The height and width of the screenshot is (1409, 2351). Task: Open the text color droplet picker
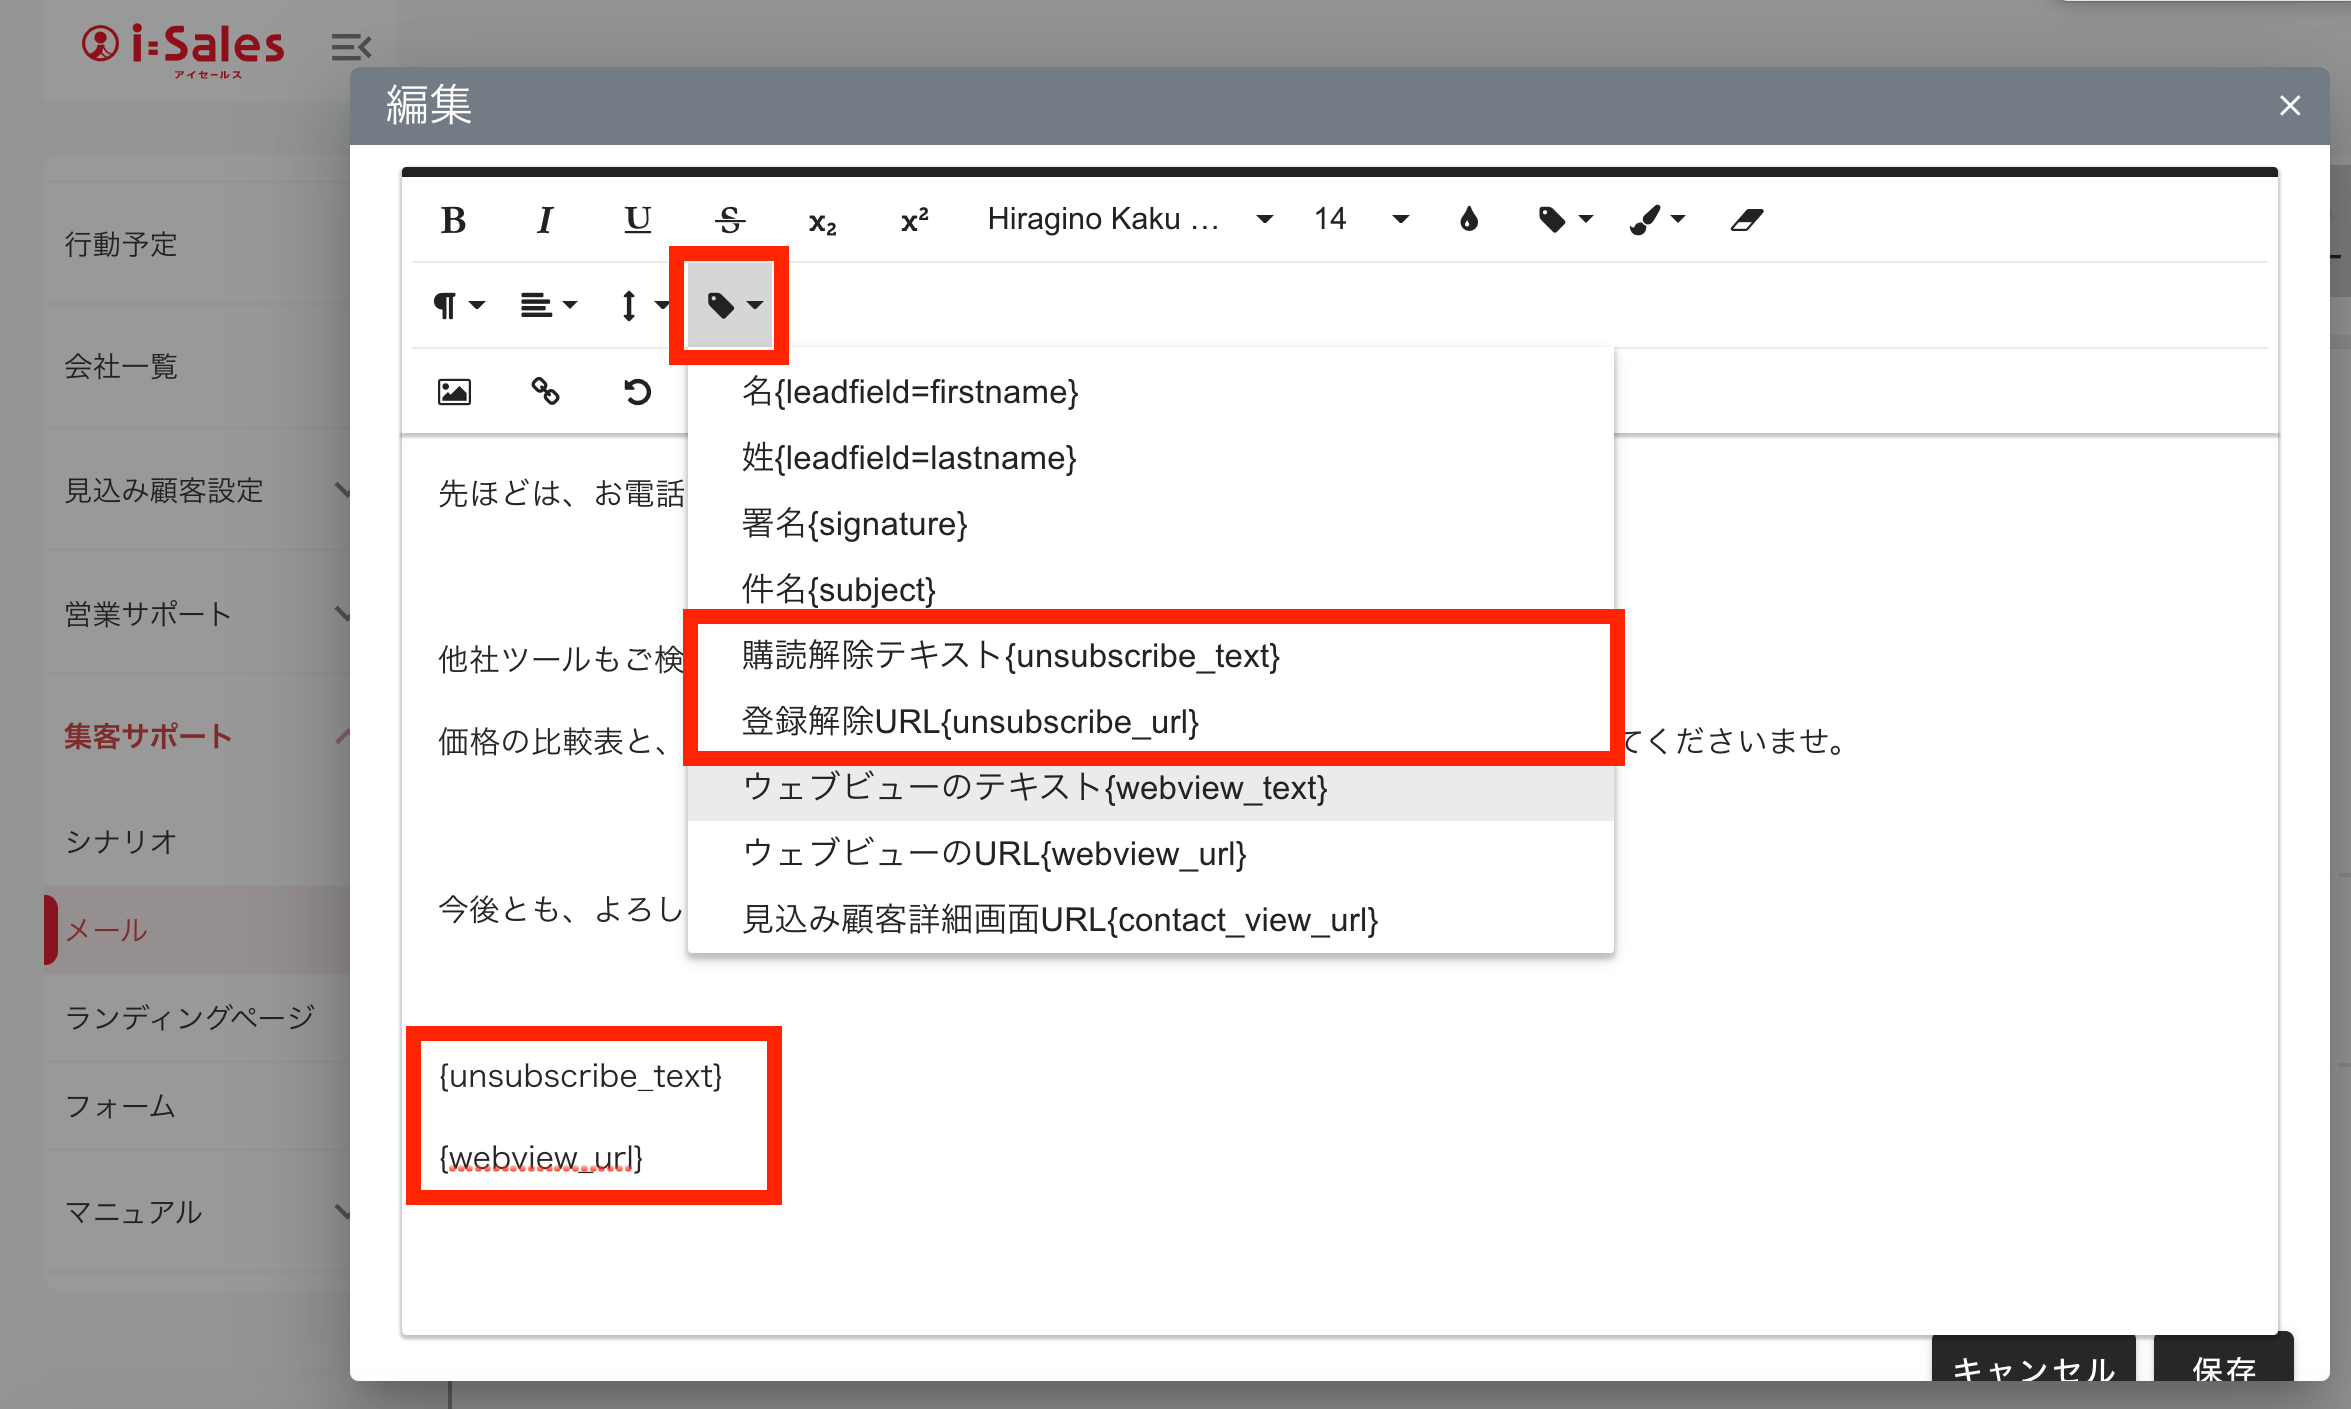click(1468, 219)
